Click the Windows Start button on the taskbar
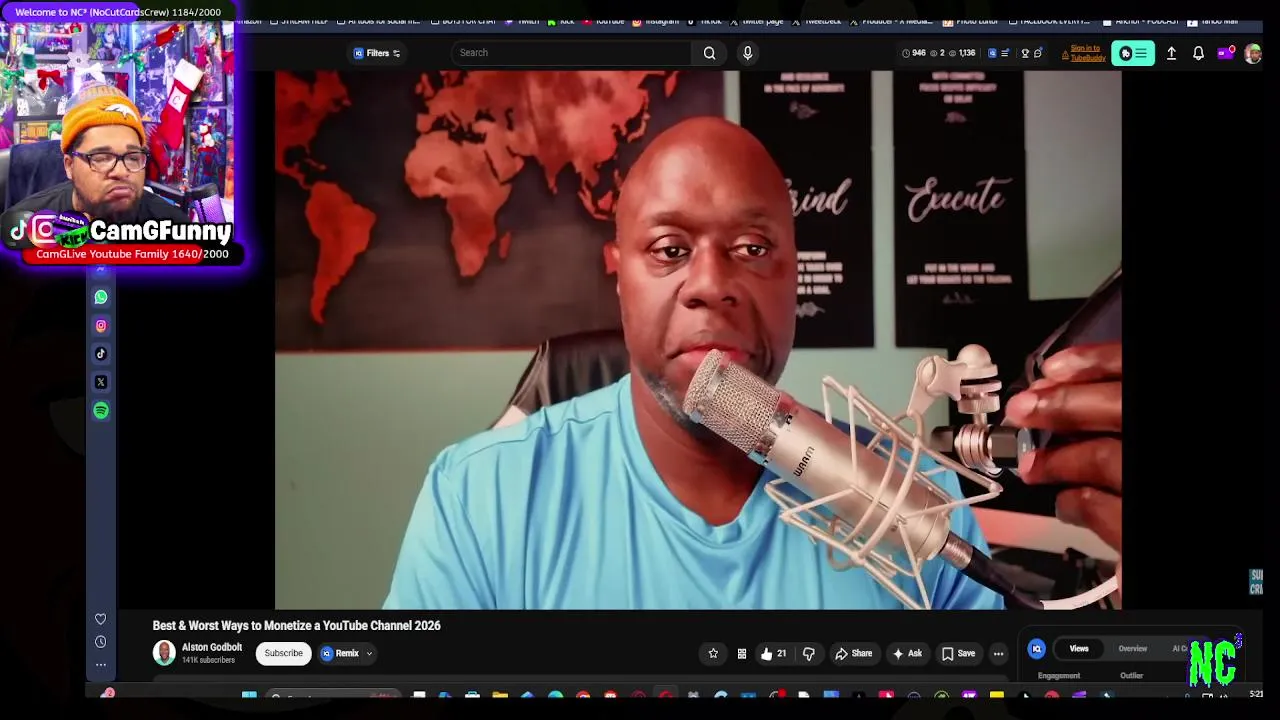The image size is (1280, 720). [x=249, y=696]
